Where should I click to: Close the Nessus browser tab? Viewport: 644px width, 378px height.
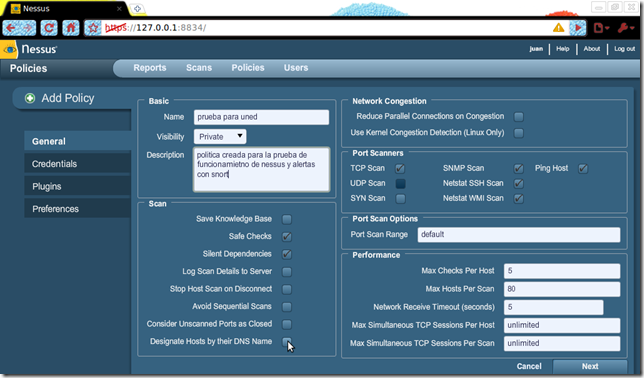click(x=119, y=9)
